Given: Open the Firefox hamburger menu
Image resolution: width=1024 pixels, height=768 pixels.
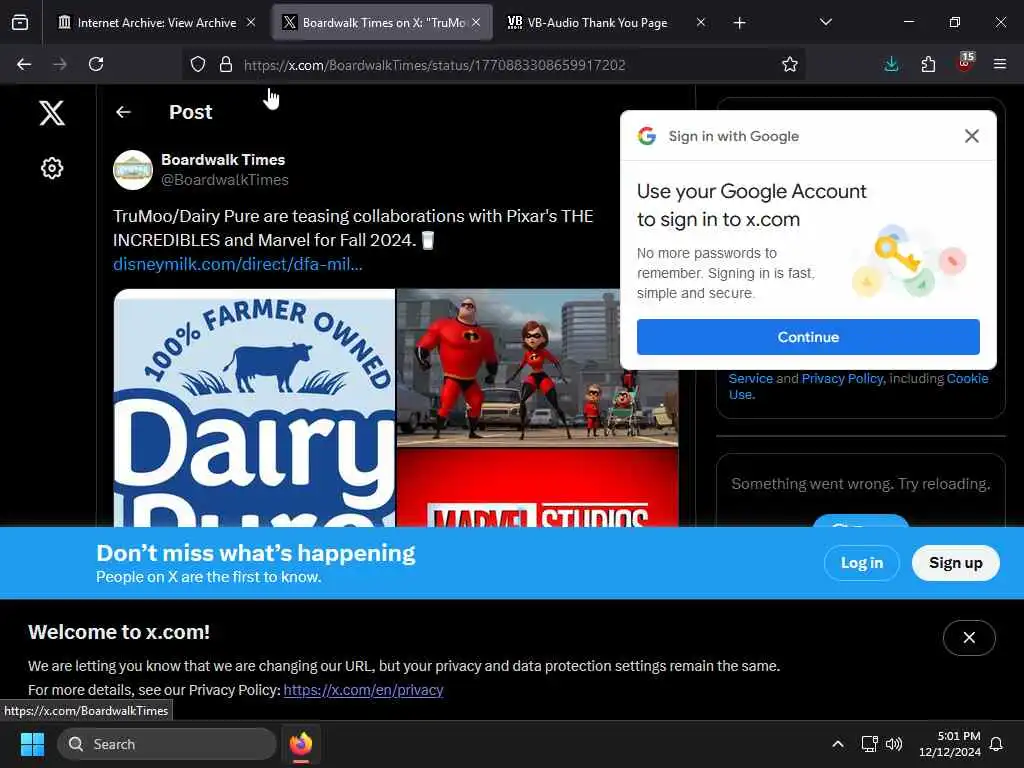Looking at the screenshot, I should pos(999,64).
